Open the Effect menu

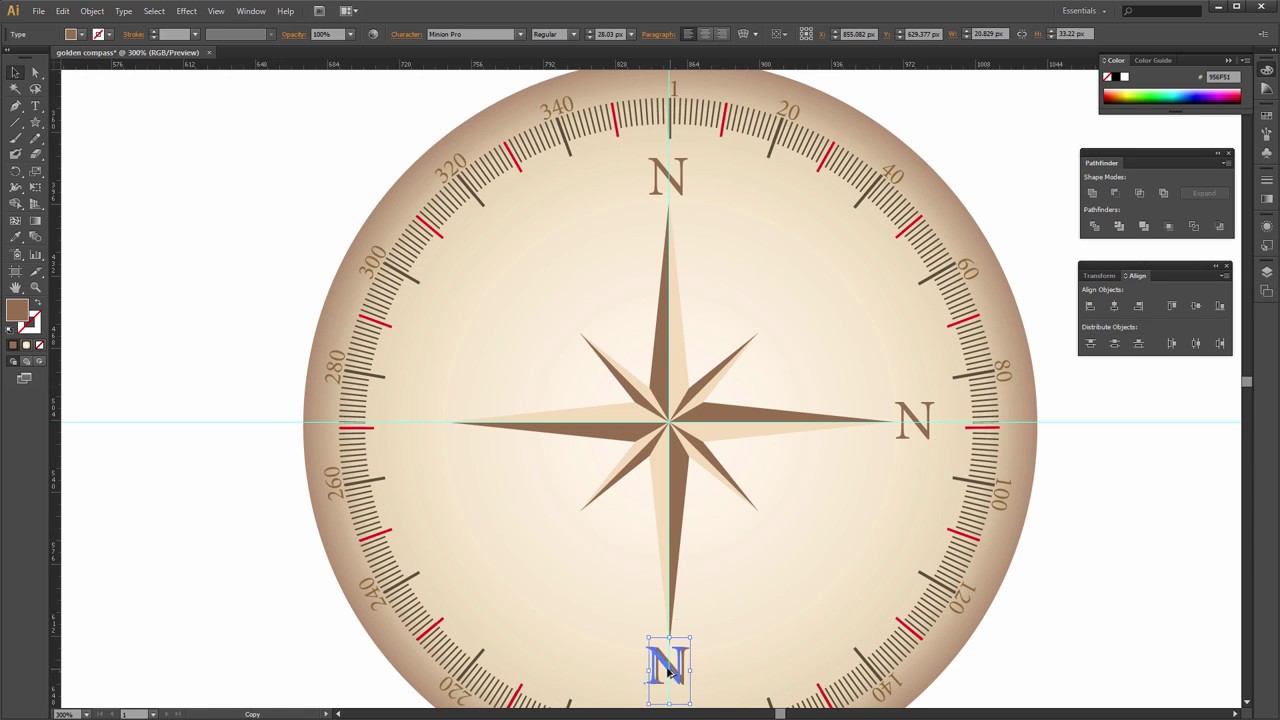[187, 11]
